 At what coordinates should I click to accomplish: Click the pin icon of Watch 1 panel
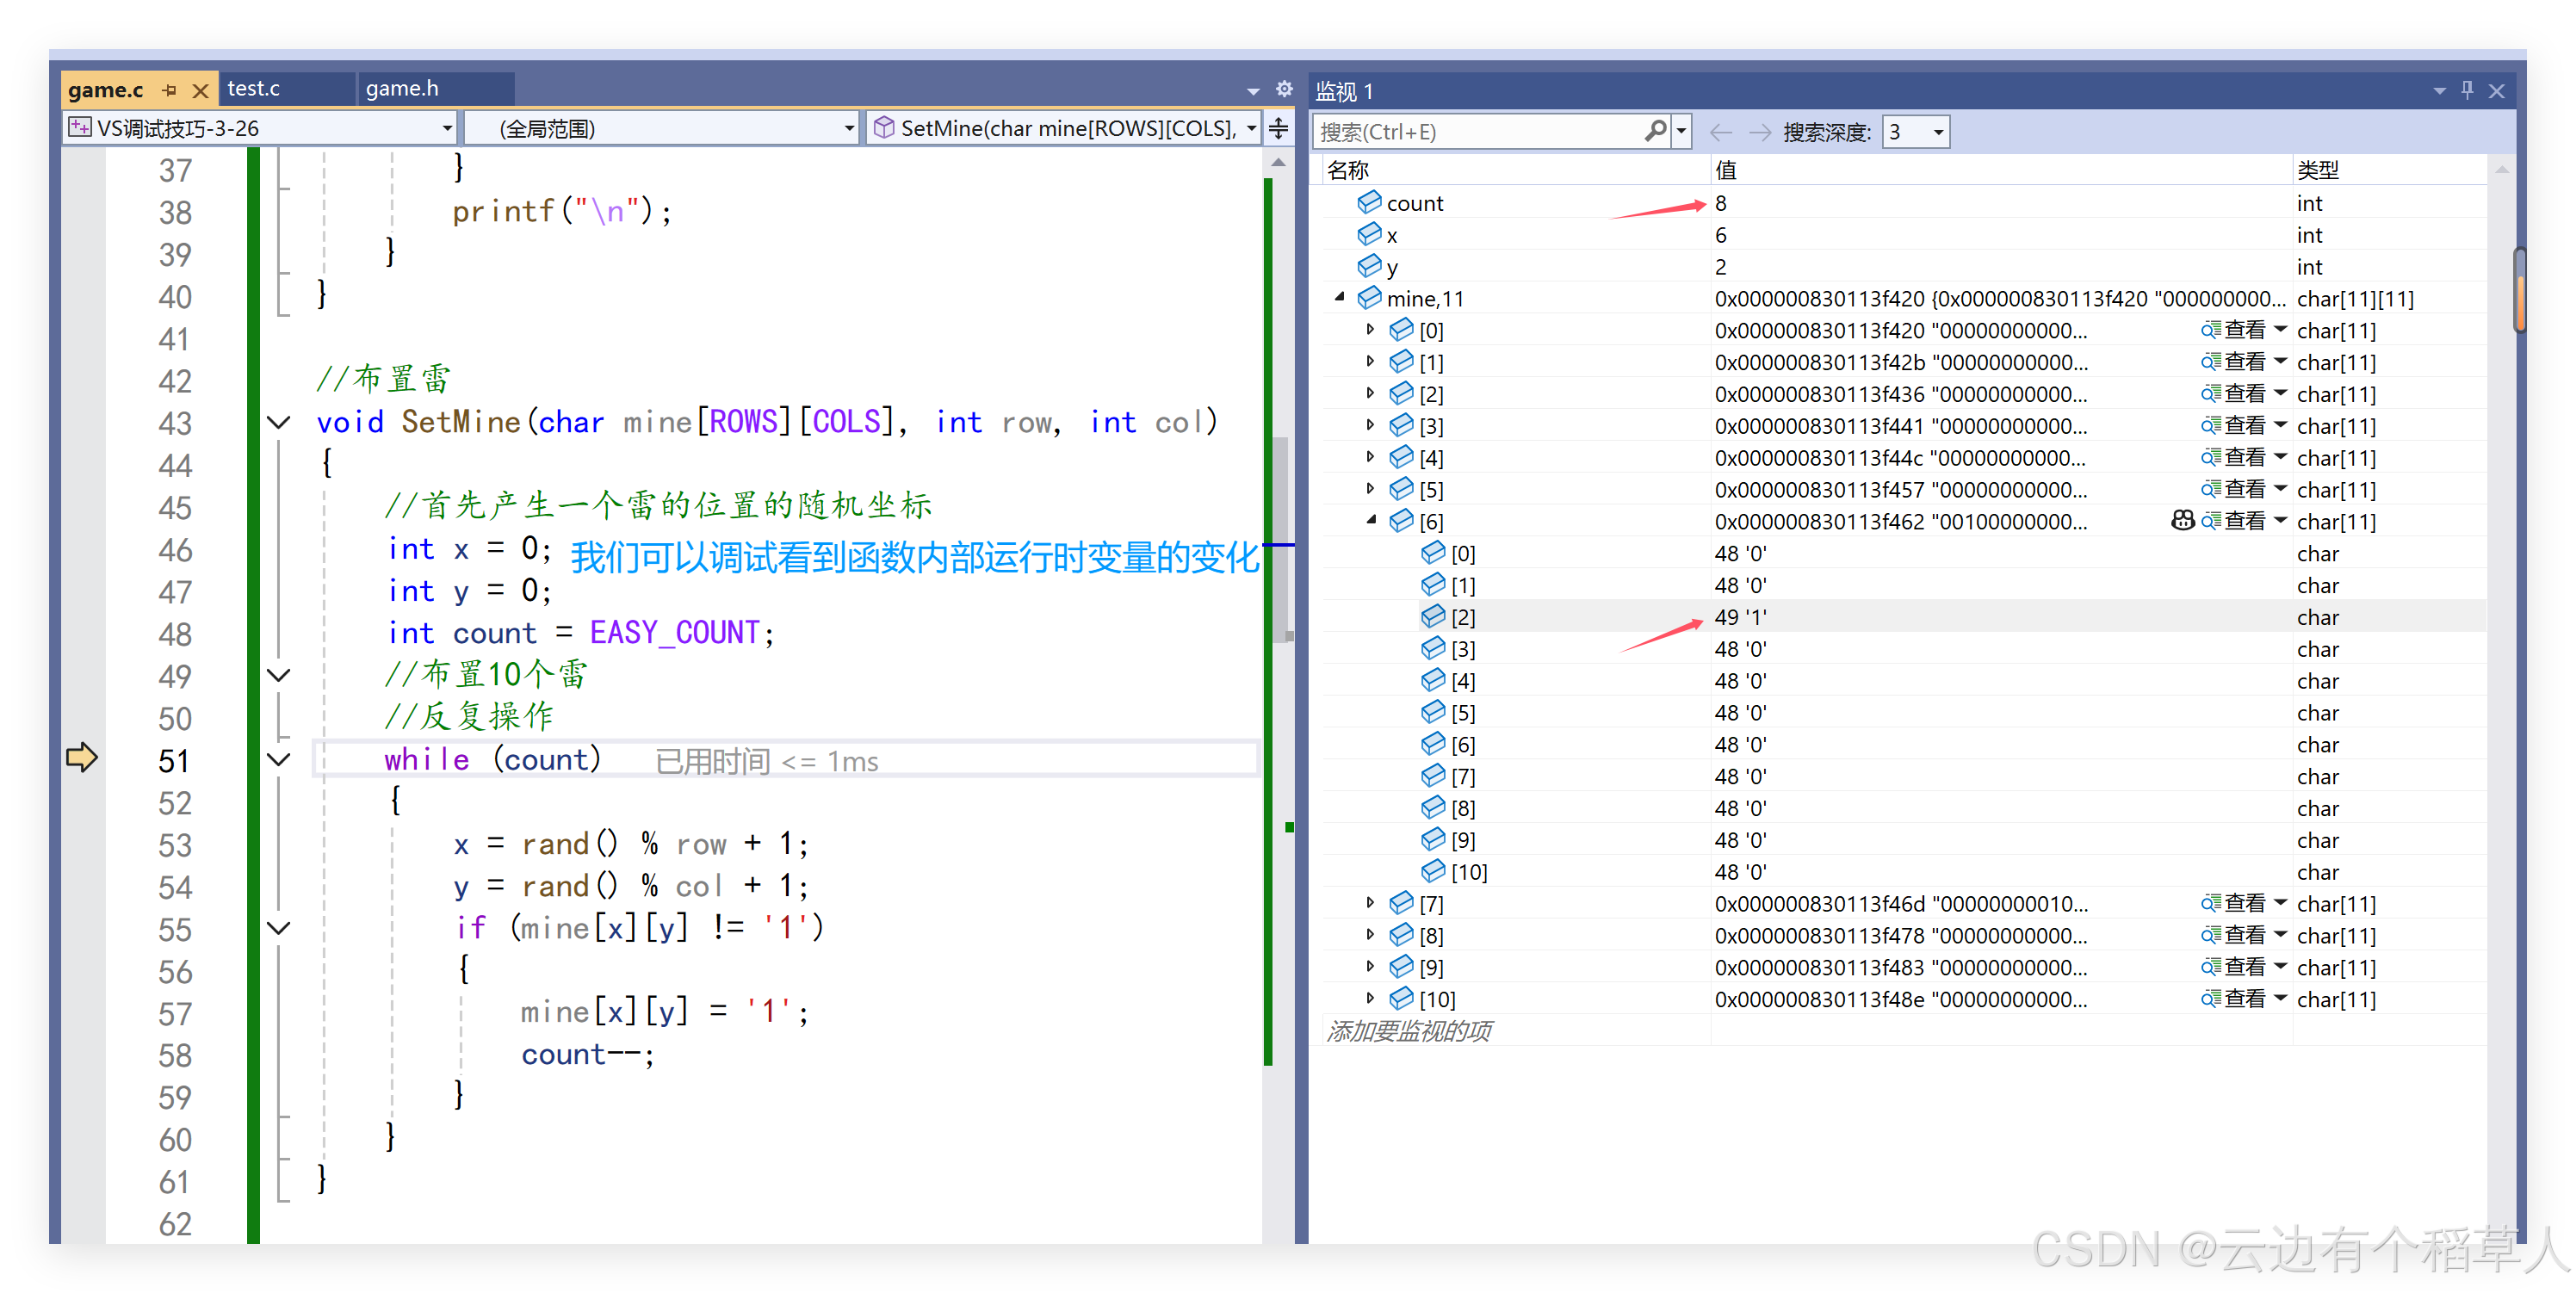(x=2467, y=91)
